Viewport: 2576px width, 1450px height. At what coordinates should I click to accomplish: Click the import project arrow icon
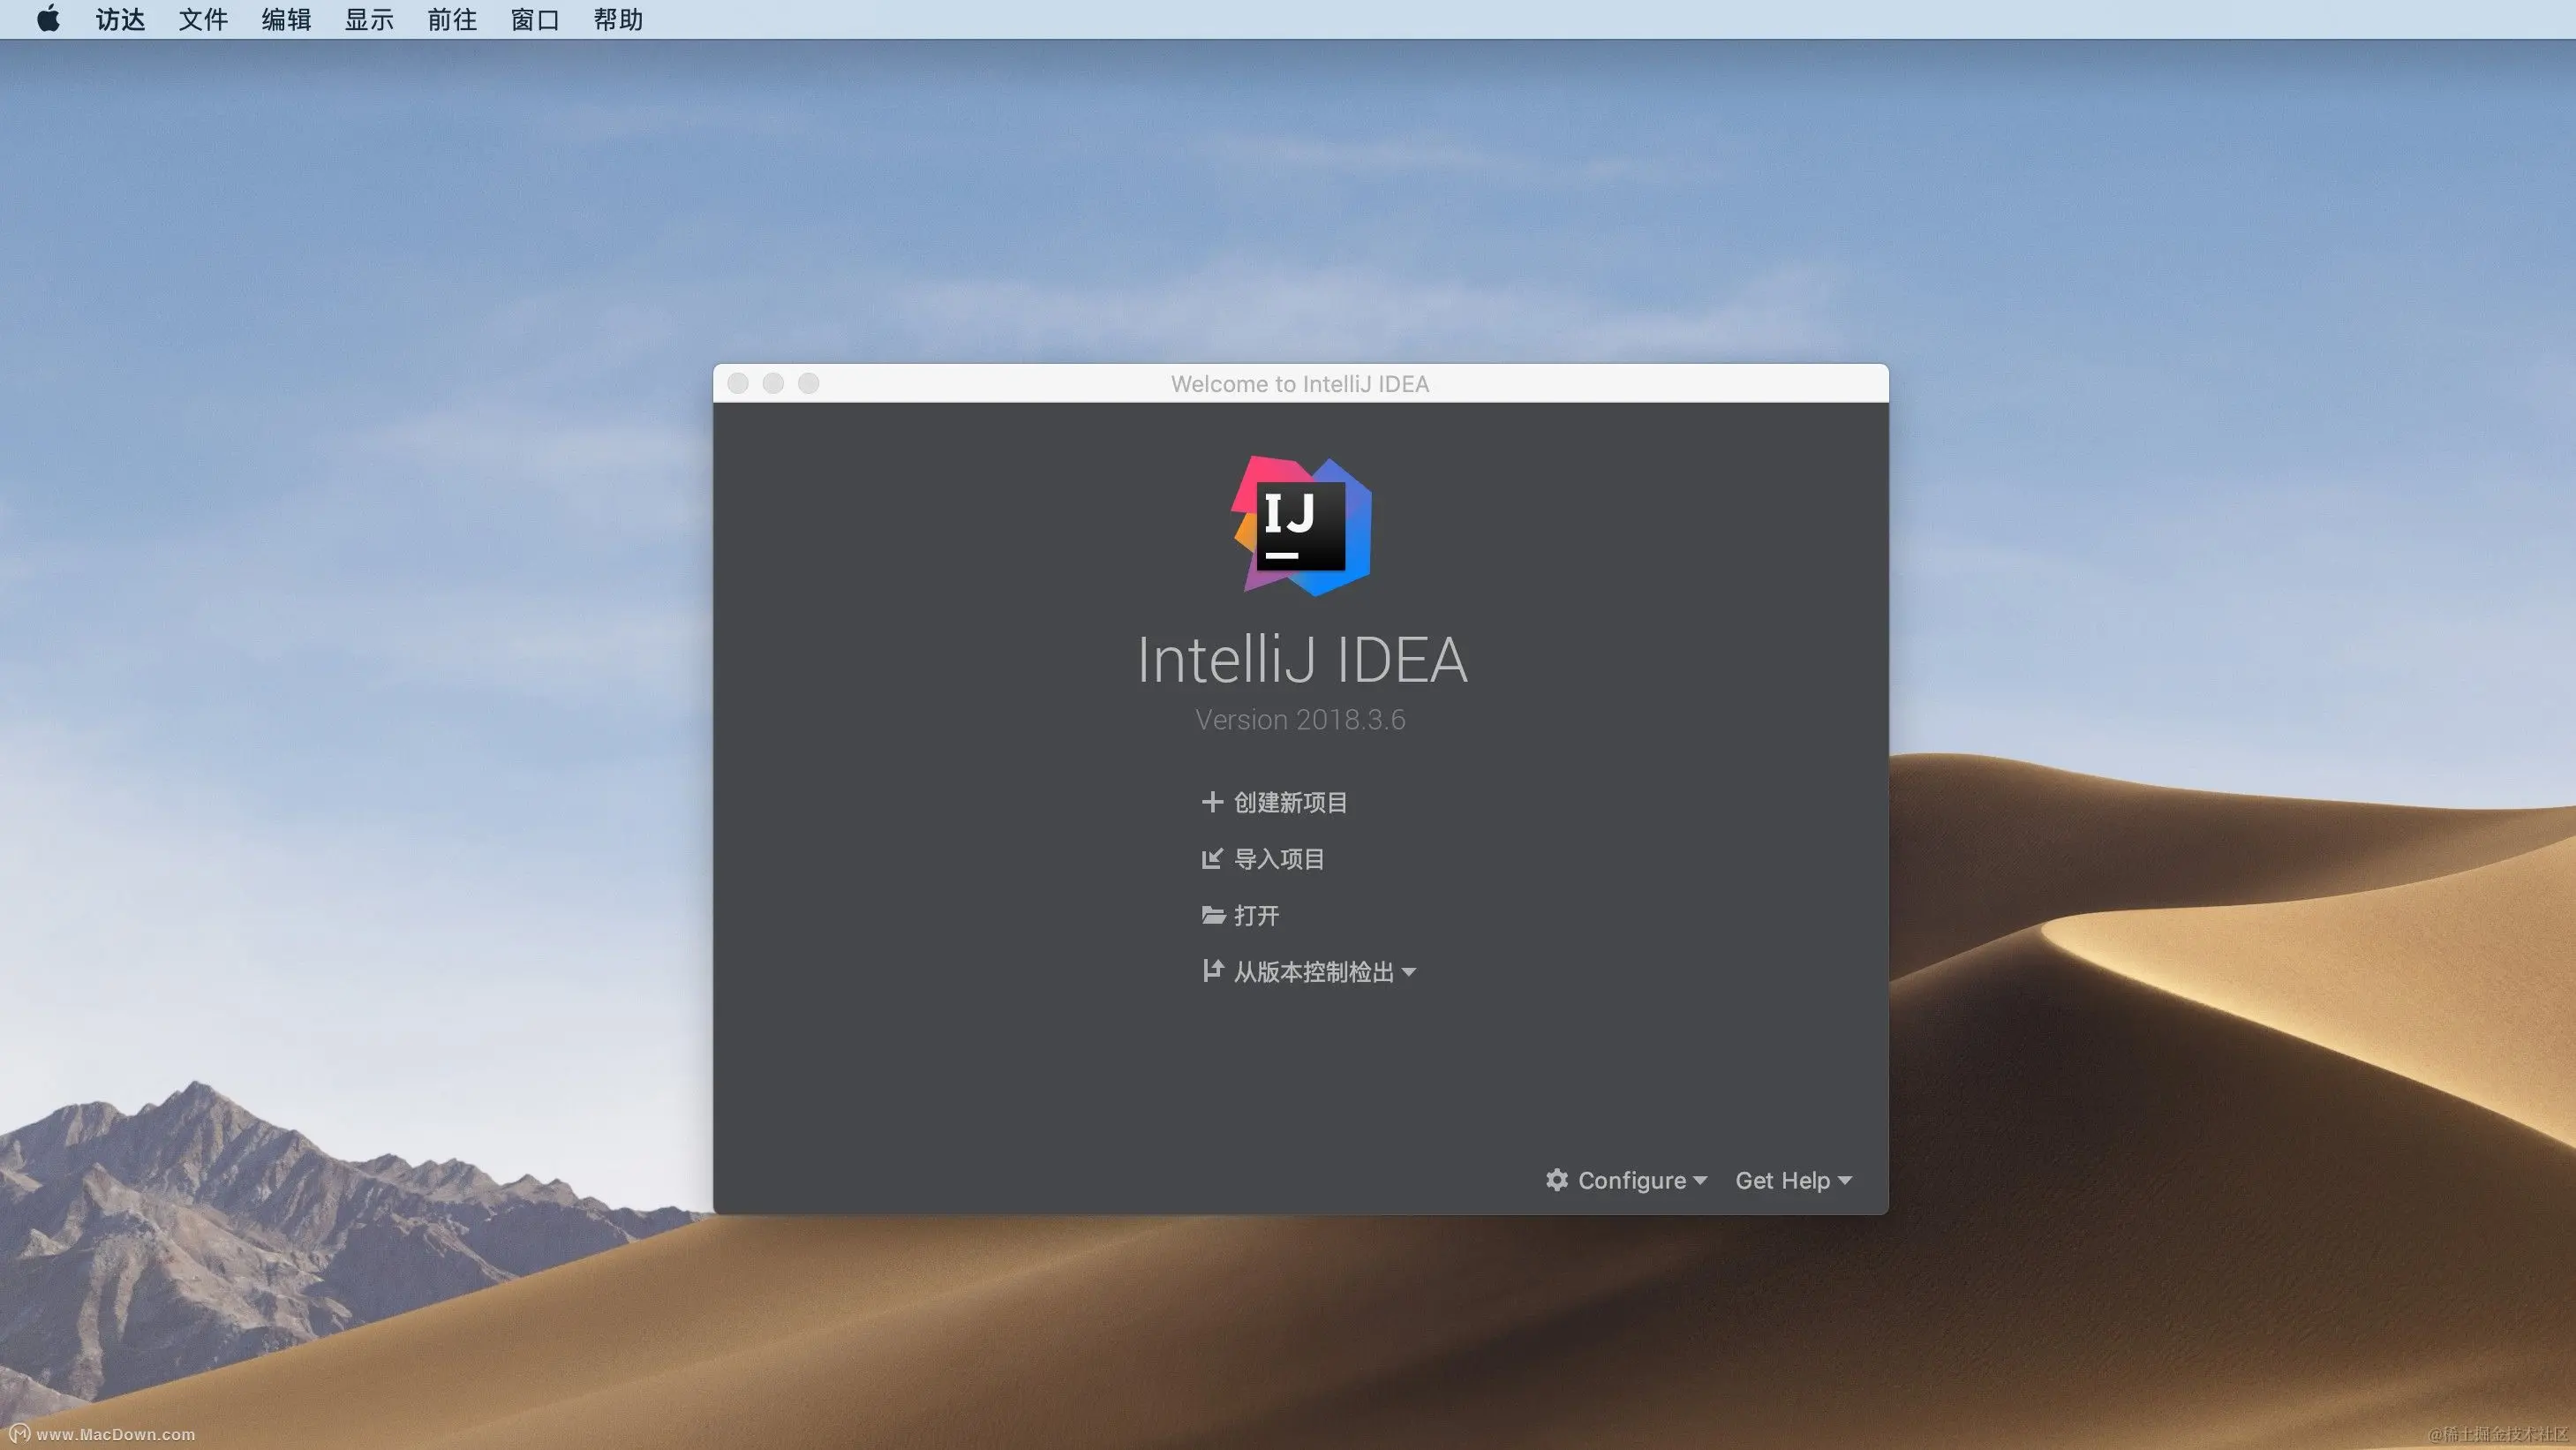1211,859
